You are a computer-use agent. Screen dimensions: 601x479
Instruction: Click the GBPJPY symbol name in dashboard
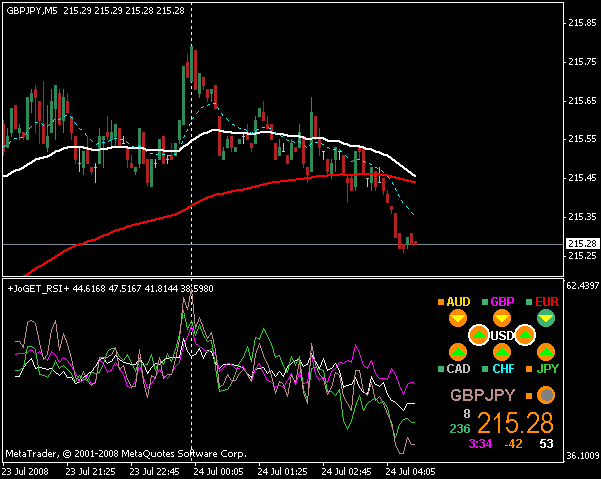pyautogui.click(x=482, y=395)
